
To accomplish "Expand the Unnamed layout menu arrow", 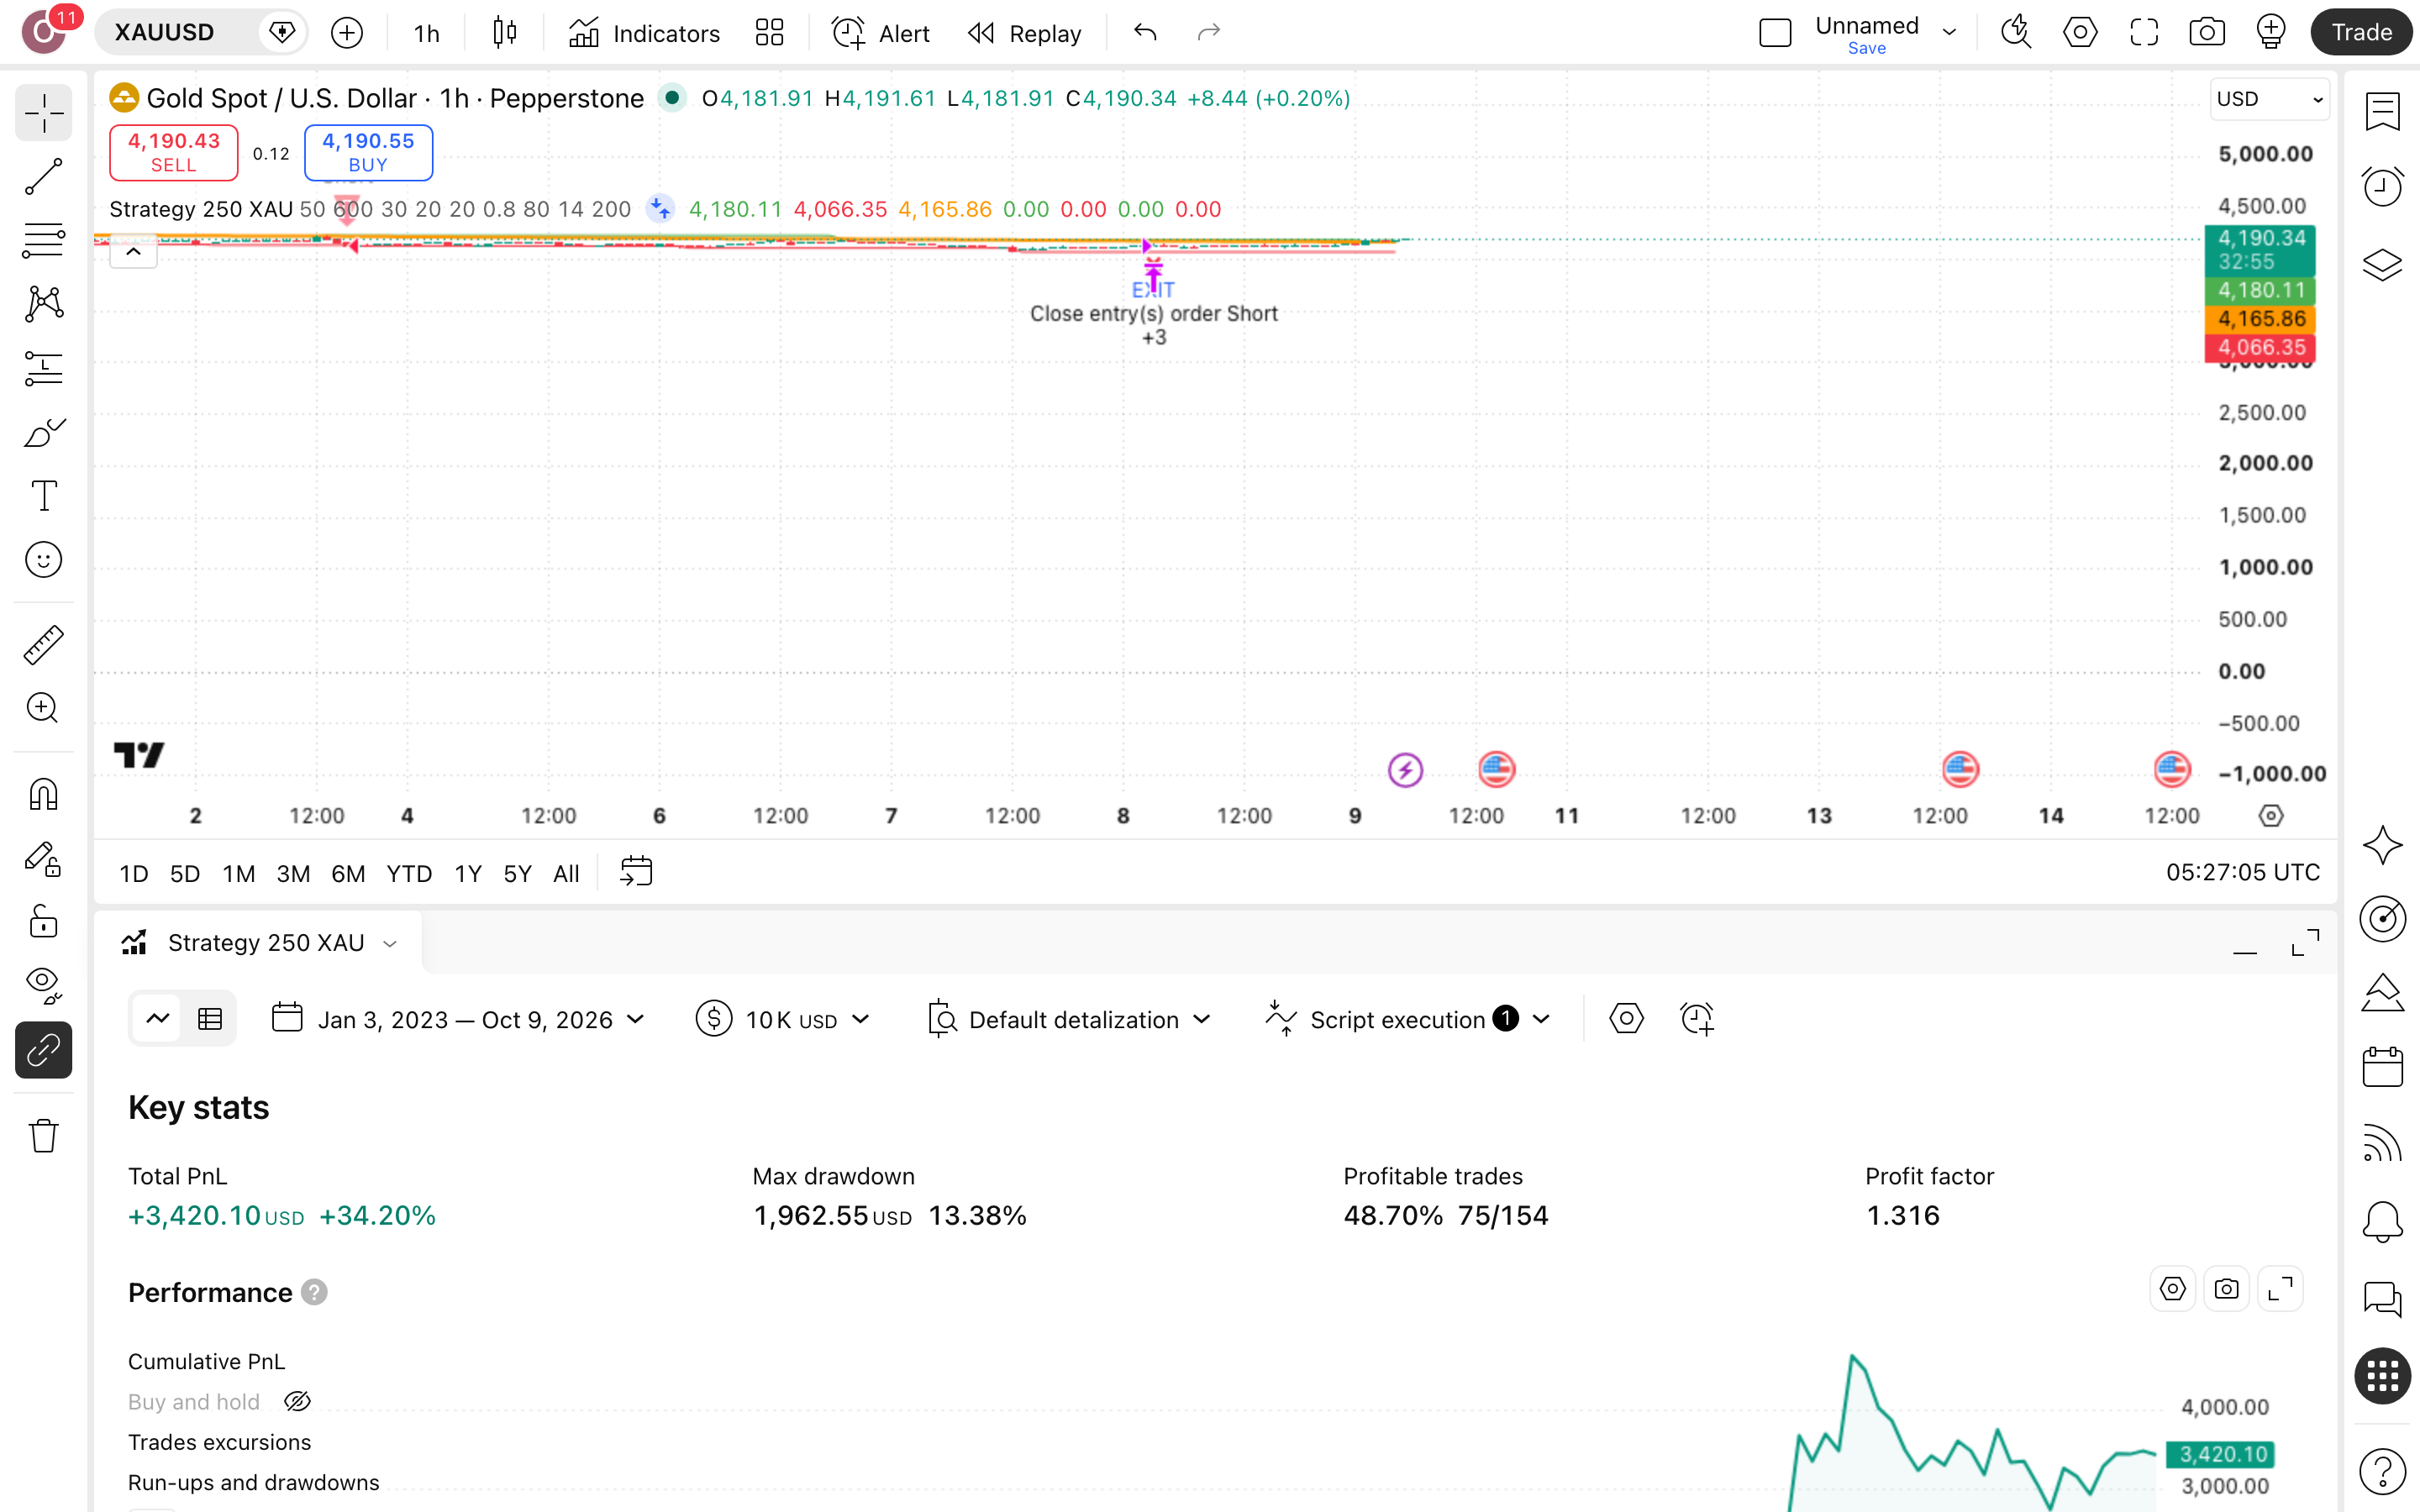I will pos(1949,32).
